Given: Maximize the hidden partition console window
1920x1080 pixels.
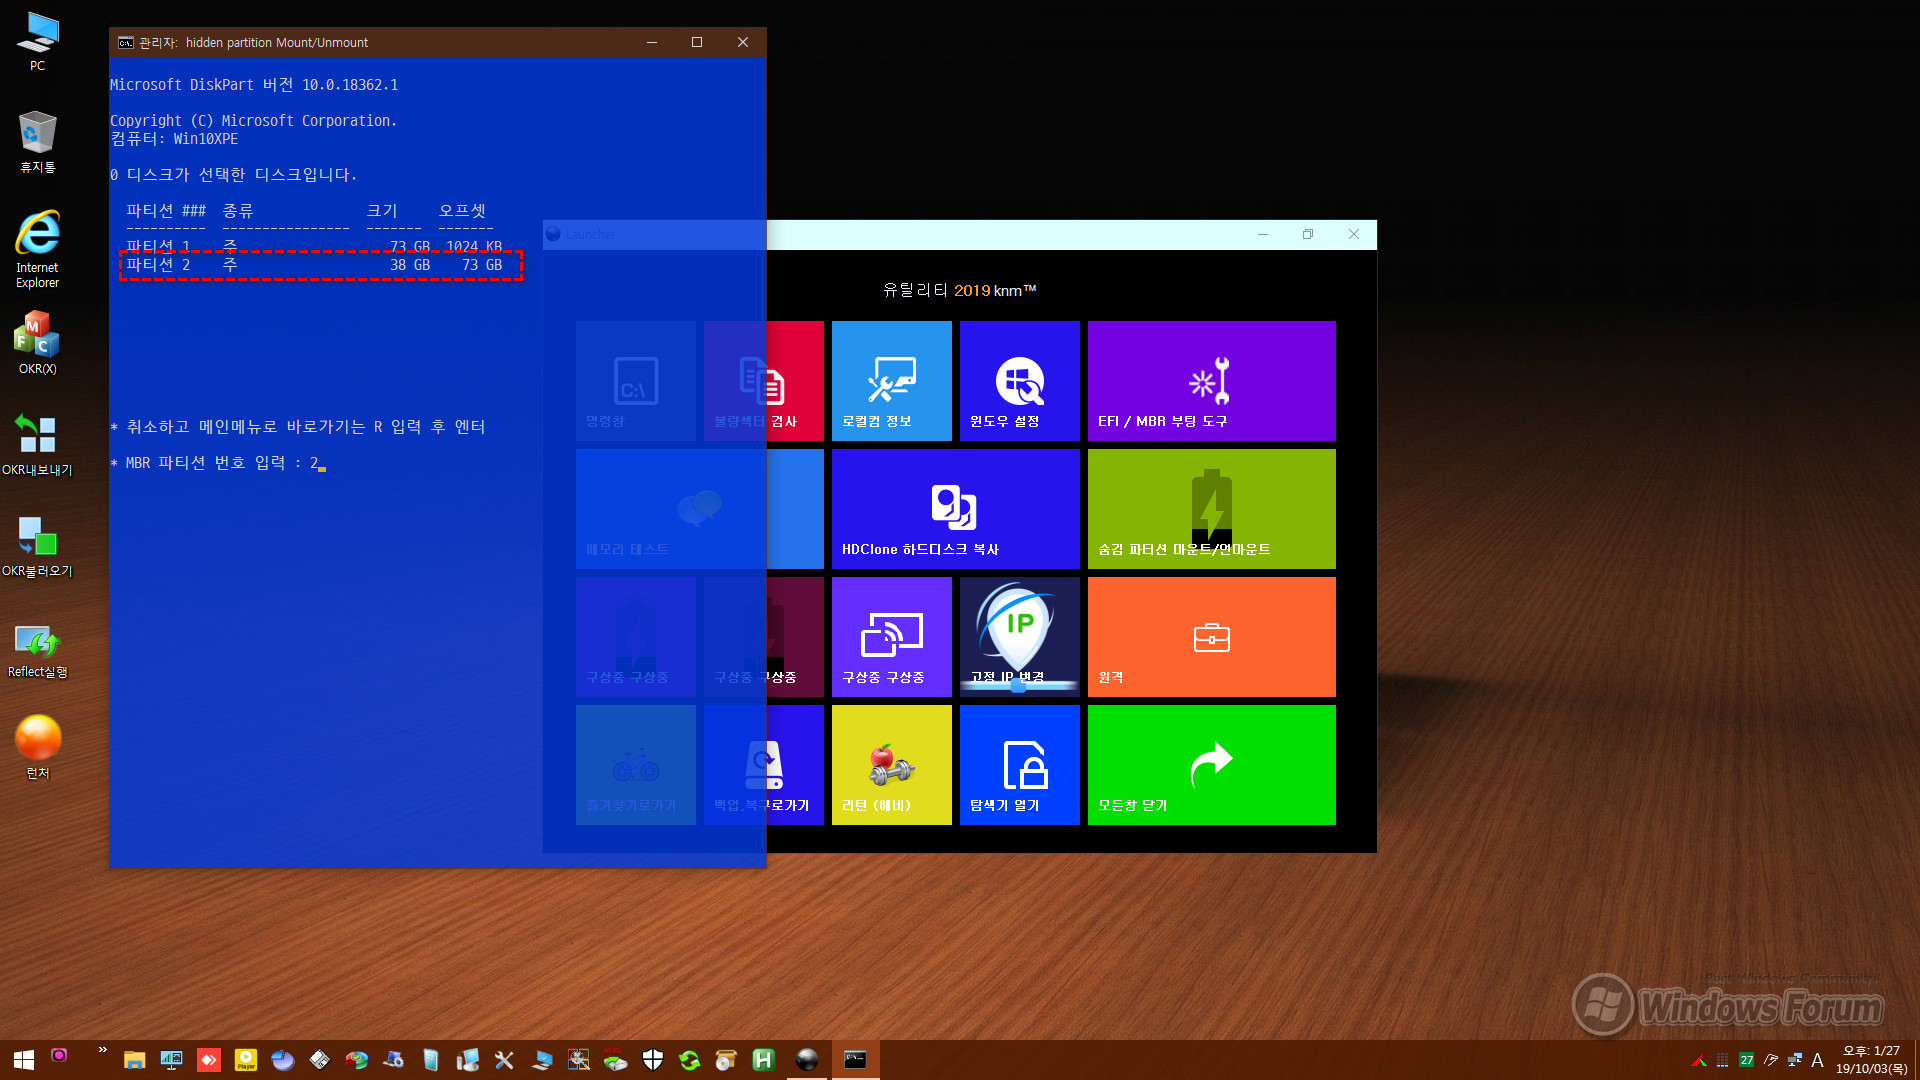Looking at the screenshot, I should click(697, 42).
